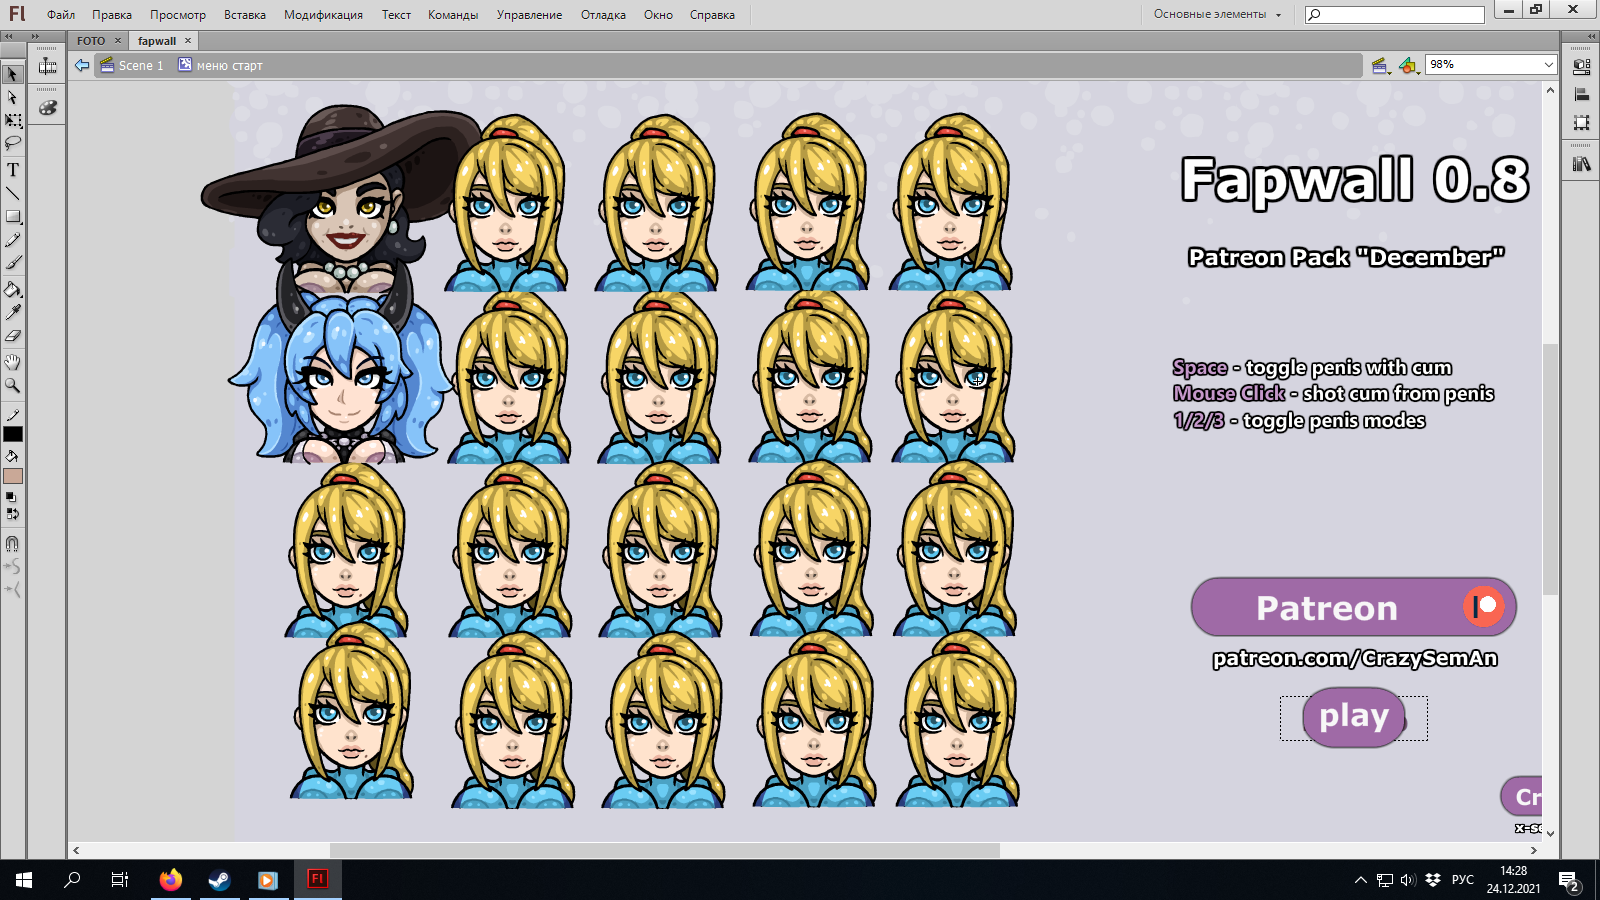The image size is (1600, 900).
Task: Select the white arrow Subselection tool
Action: [x=12, y=97]
